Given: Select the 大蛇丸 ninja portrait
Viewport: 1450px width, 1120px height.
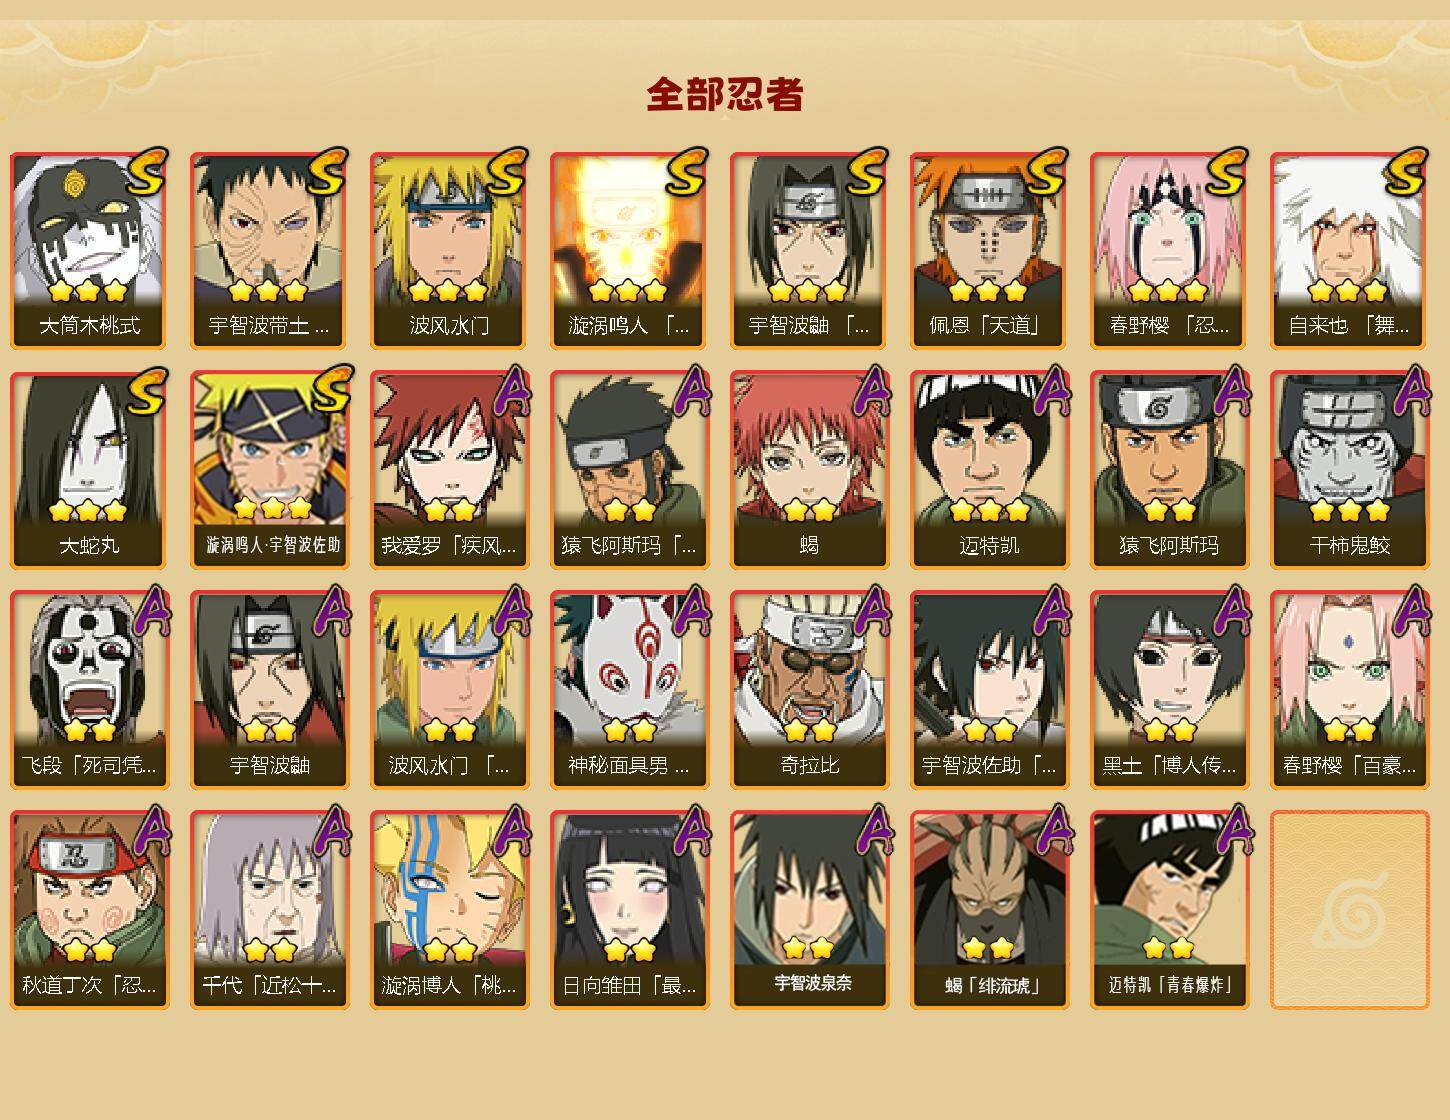Looking at the screenshot, I should pyautogui.click(x=89, y=470).
